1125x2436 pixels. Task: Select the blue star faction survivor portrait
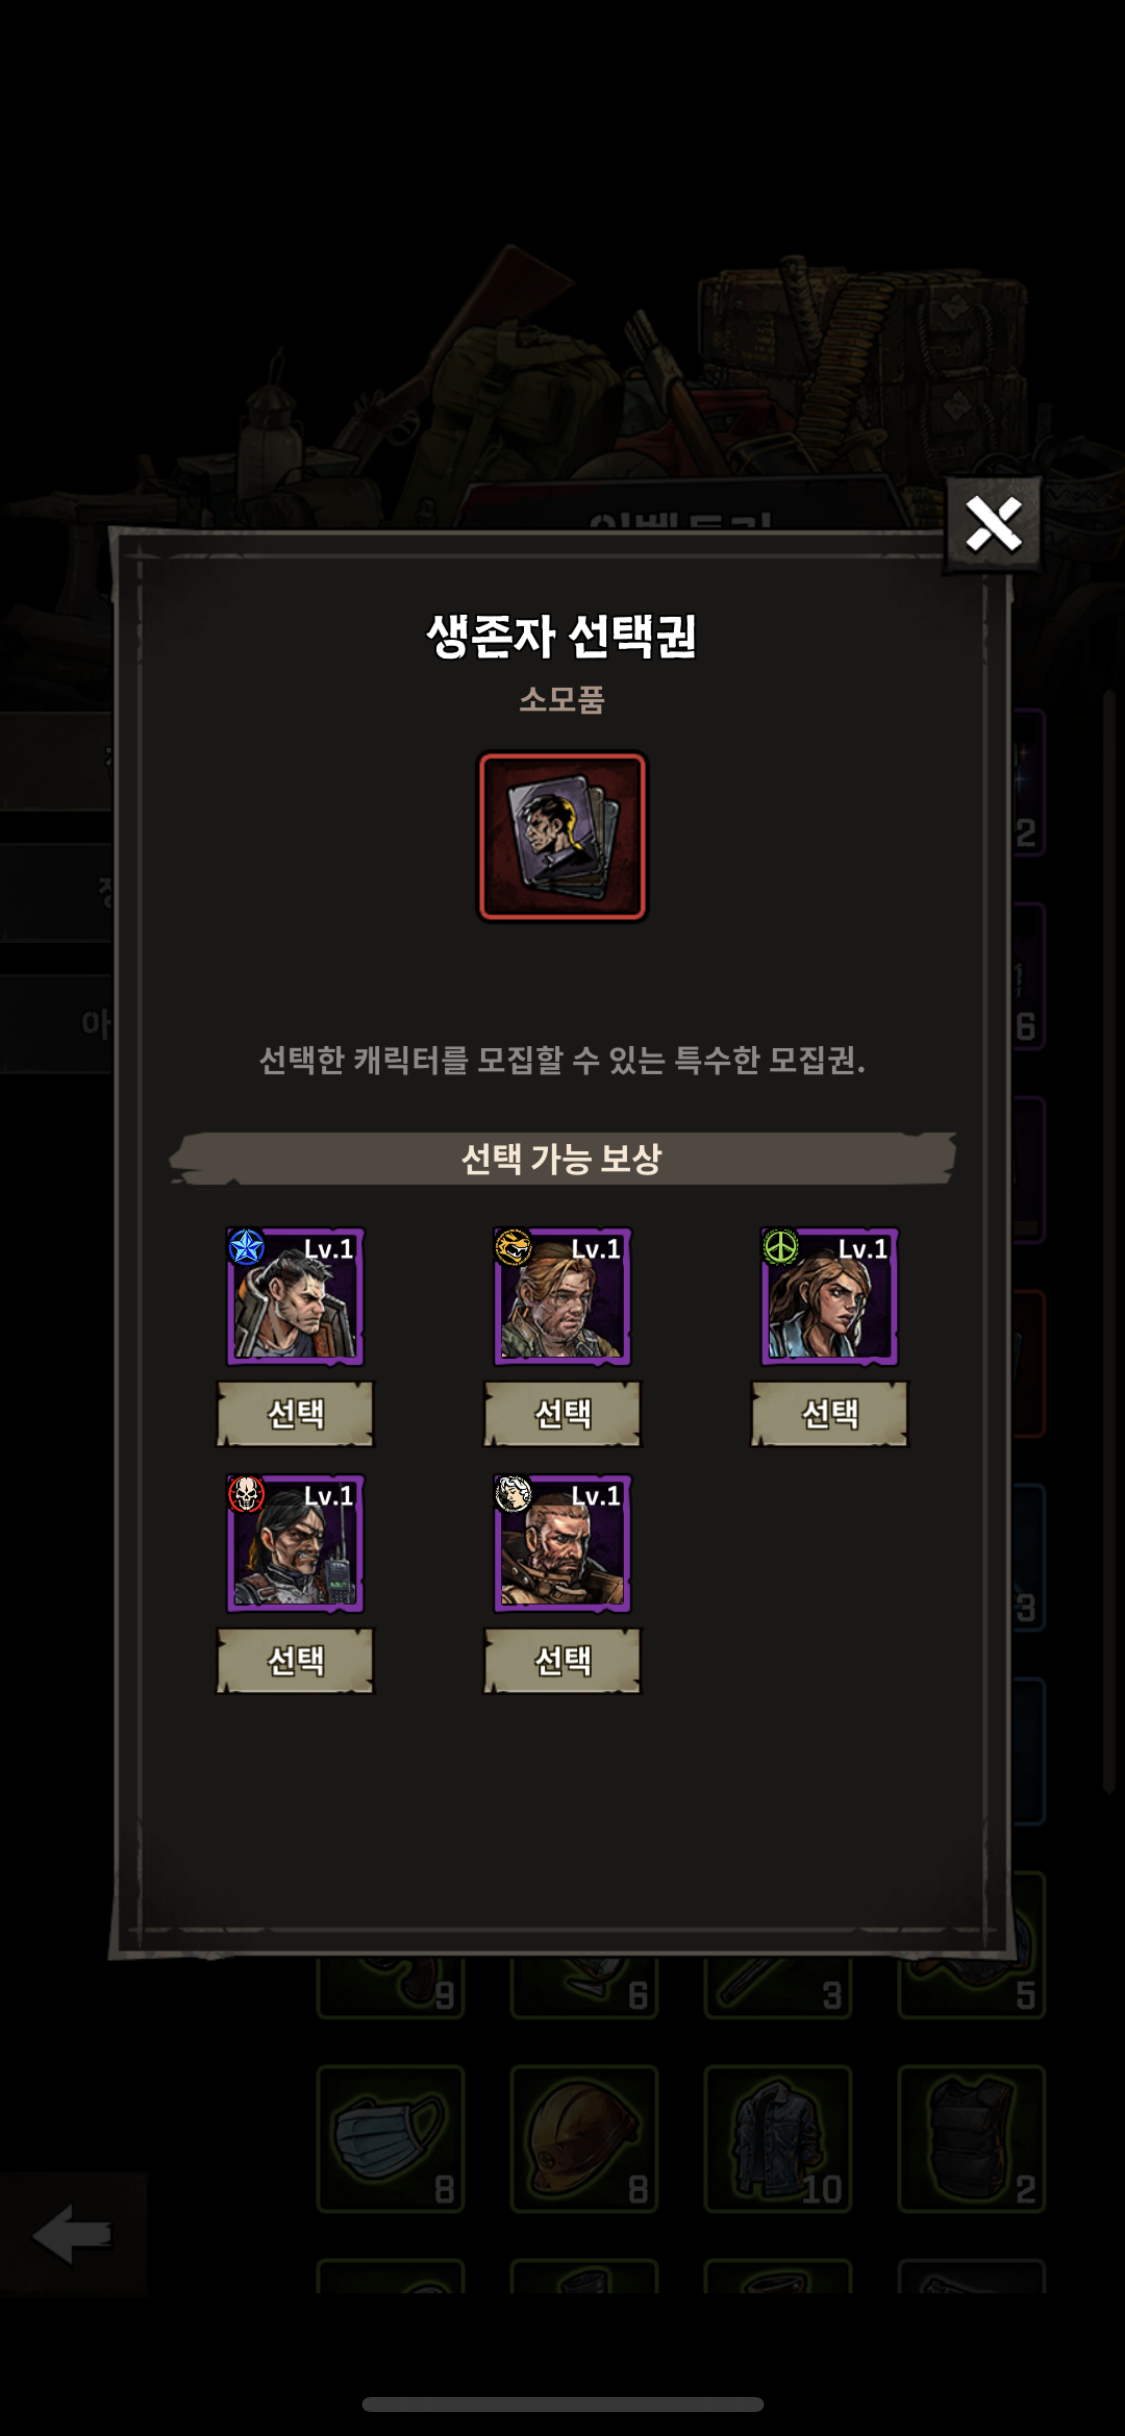(295, 1296)
